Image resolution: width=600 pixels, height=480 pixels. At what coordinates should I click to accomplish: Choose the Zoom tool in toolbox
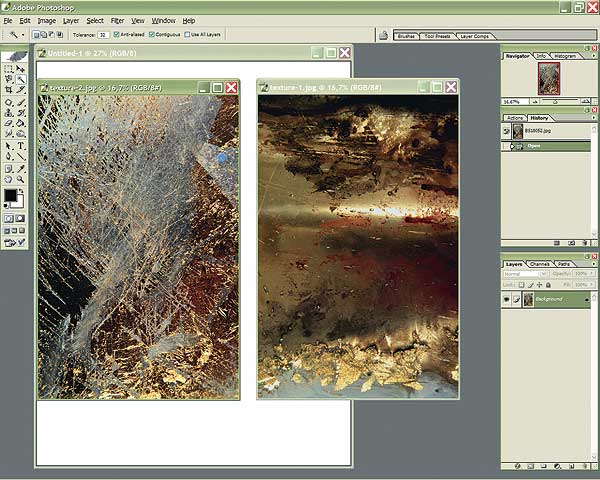(x=21, y=178)
